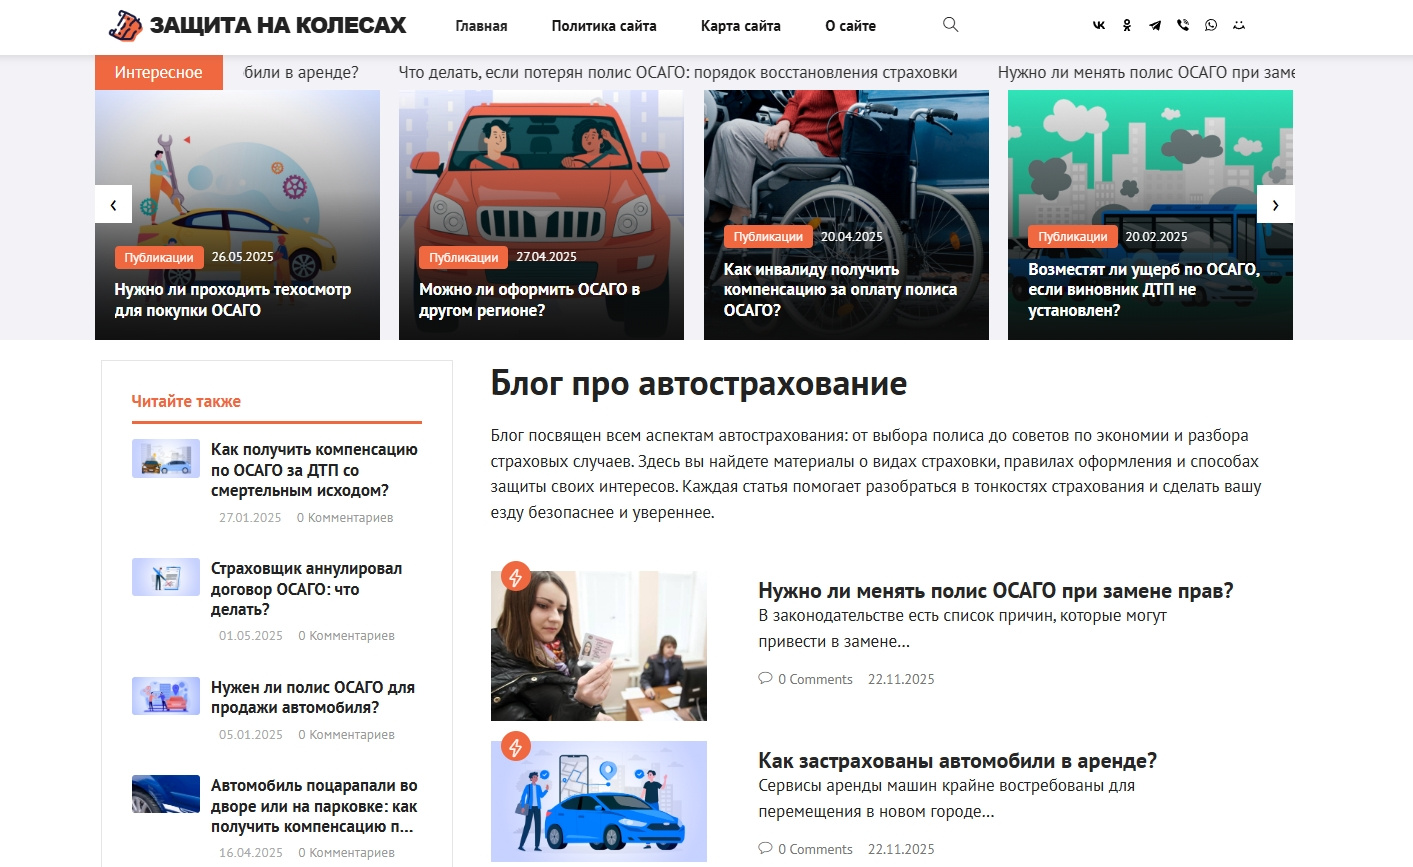Click lightning badge on the driver's license photo
This screenshot has width=1413, height=867.
(x=516, y=576)
